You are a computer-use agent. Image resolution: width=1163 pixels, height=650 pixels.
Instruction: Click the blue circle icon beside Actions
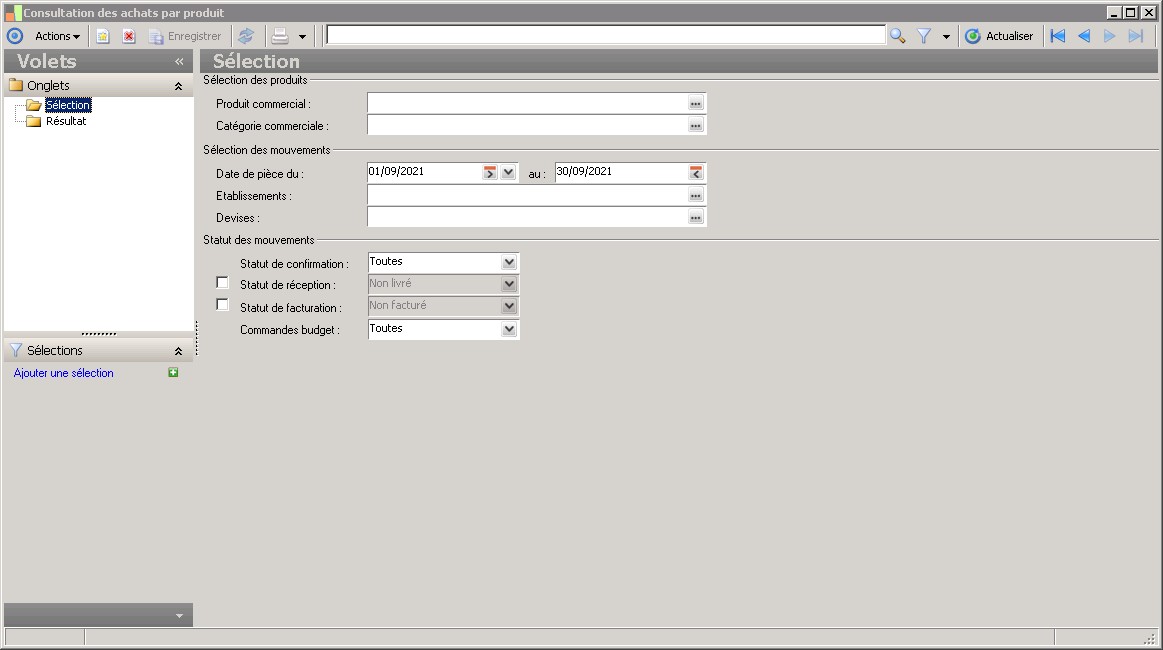15,36
